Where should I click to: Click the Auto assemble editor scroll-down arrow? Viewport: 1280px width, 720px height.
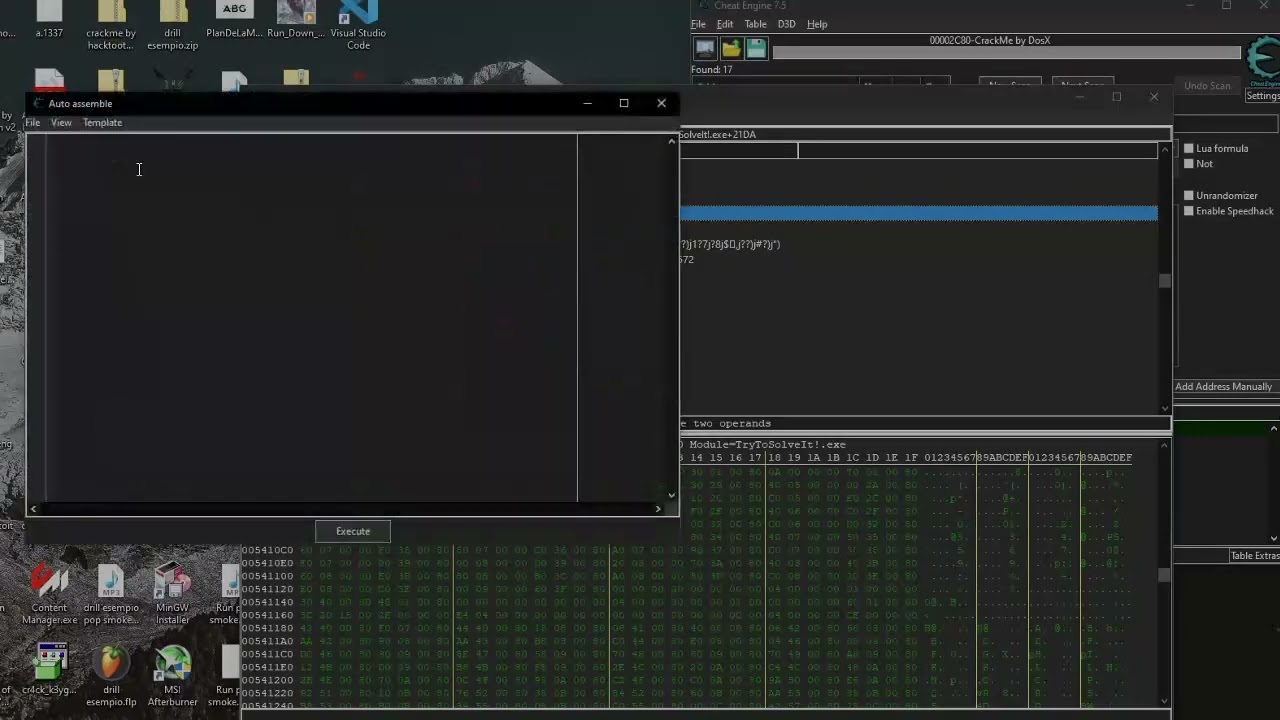[672, 495]
